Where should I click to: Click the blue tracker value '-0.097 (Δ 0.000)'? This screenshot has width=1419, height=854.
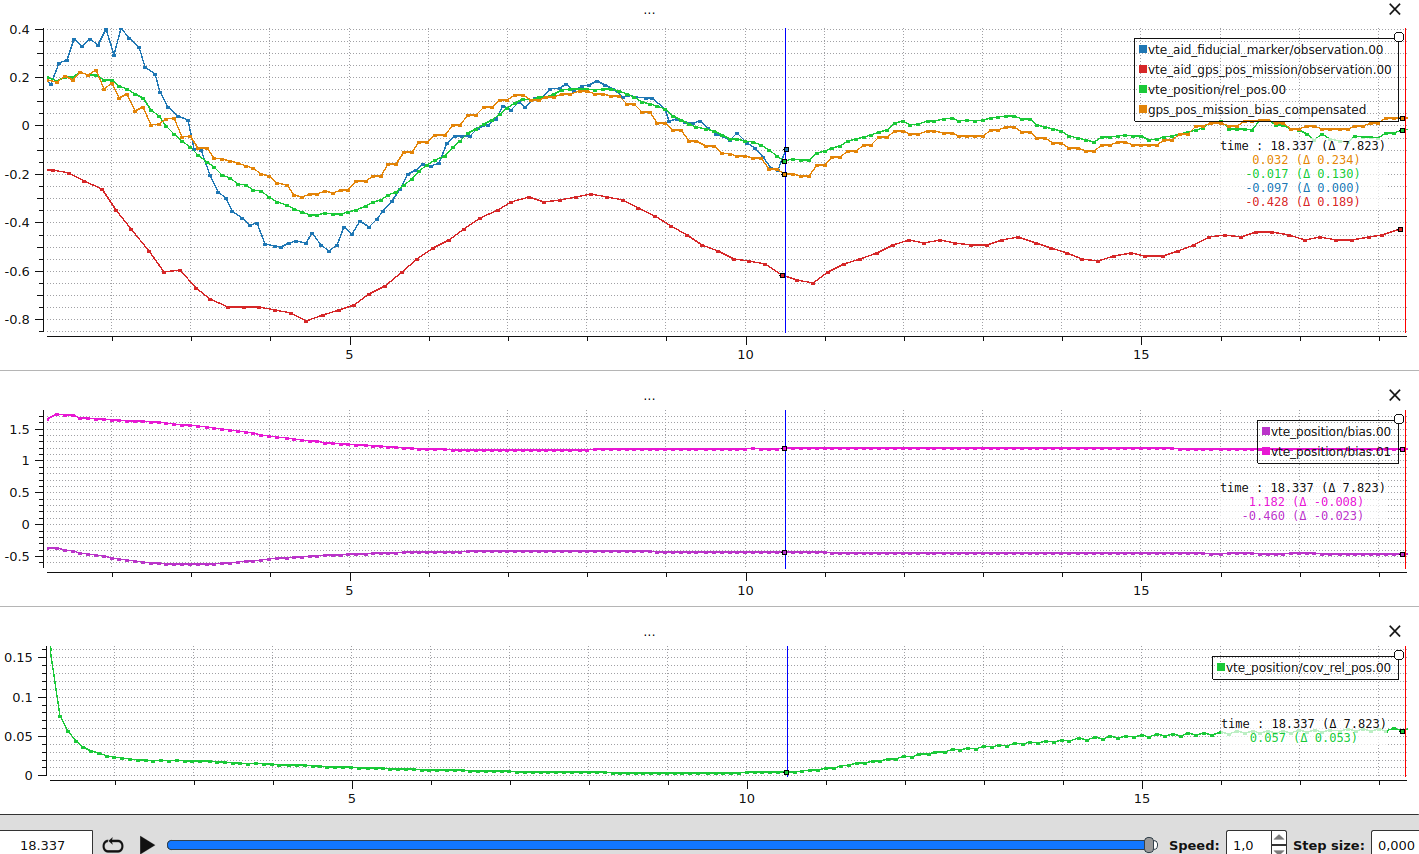tap(1302, 188)
